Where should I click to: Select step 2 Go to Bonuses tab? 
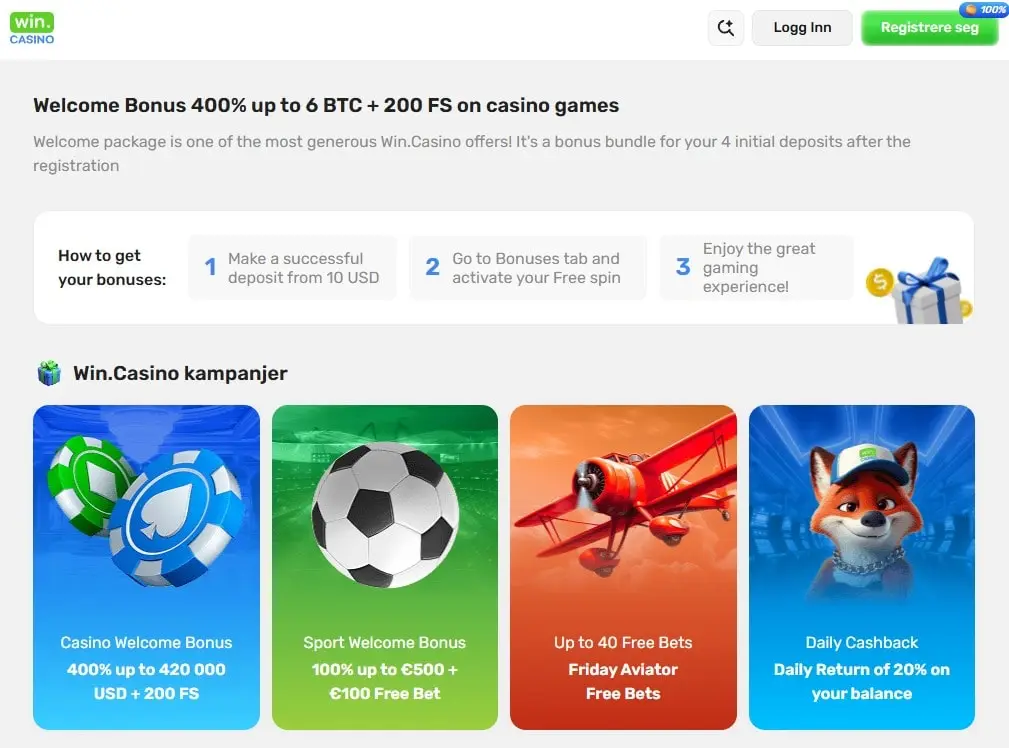528,268
